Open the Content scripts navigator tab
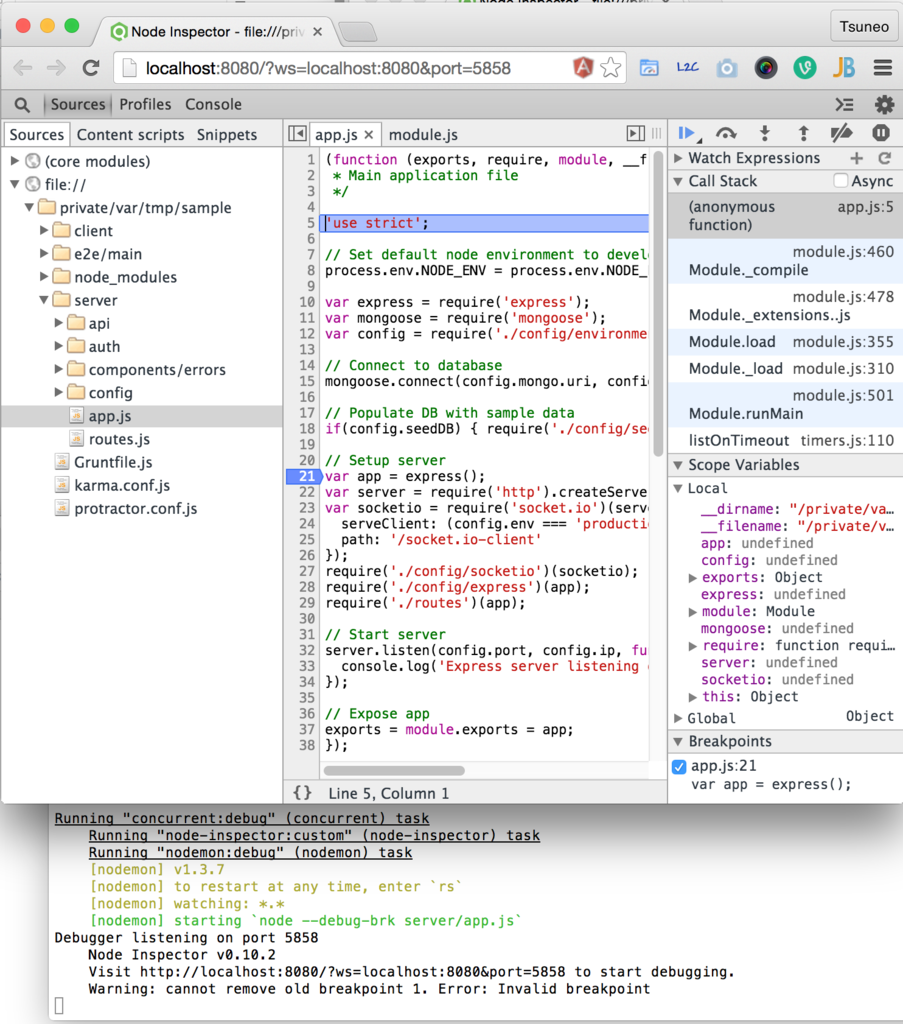 click(x=131, y=135)
